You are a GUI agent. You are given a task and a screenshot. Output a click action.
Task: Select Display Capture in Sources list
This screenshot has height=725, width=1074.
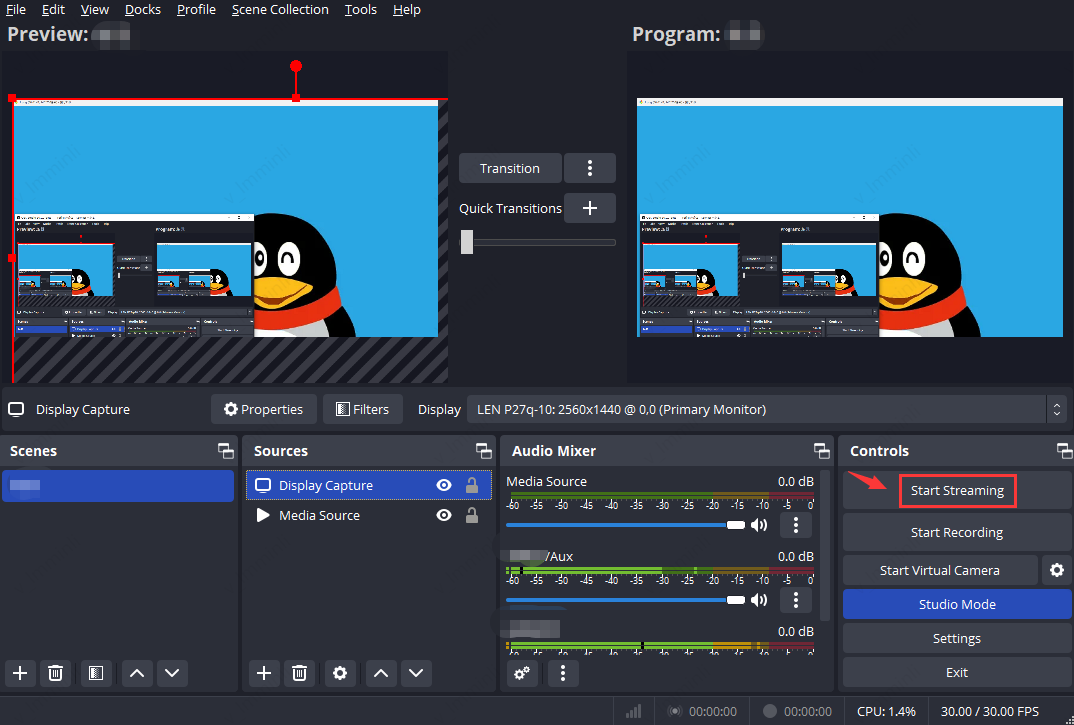coord(369,485)
